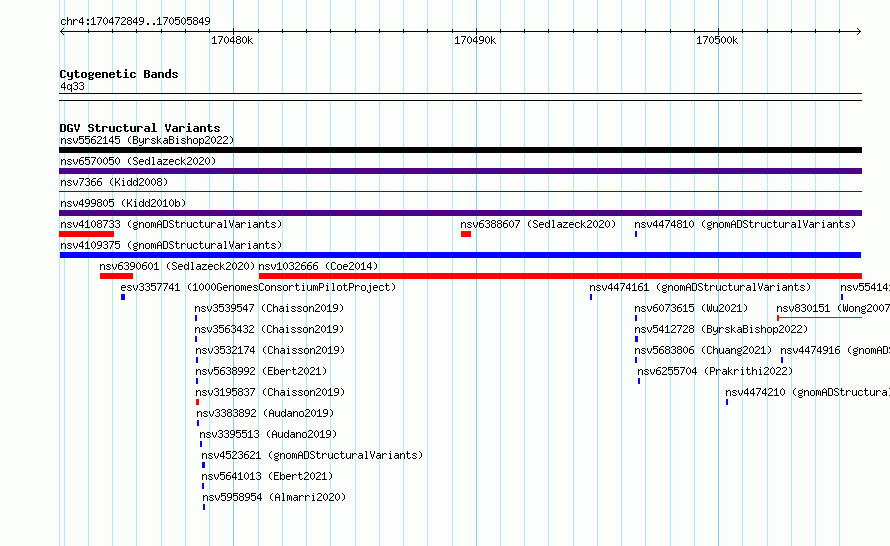
Task: Click the nsv5562145 (ByrskaBishop2022) variant label
Action: tap(147, 140)
